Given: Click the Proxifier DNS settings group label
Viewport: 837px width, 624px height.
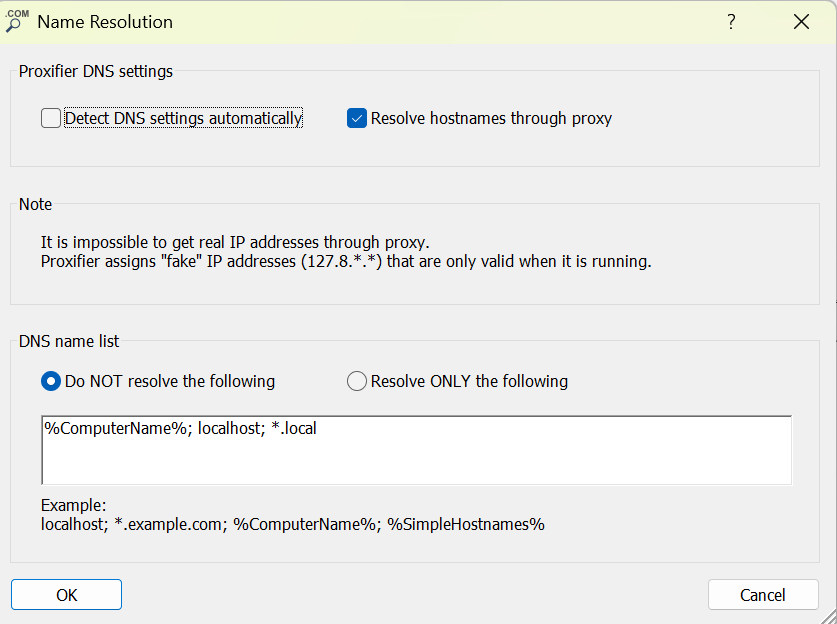Looking at the screenshot, I should click(x=96, y=71).
